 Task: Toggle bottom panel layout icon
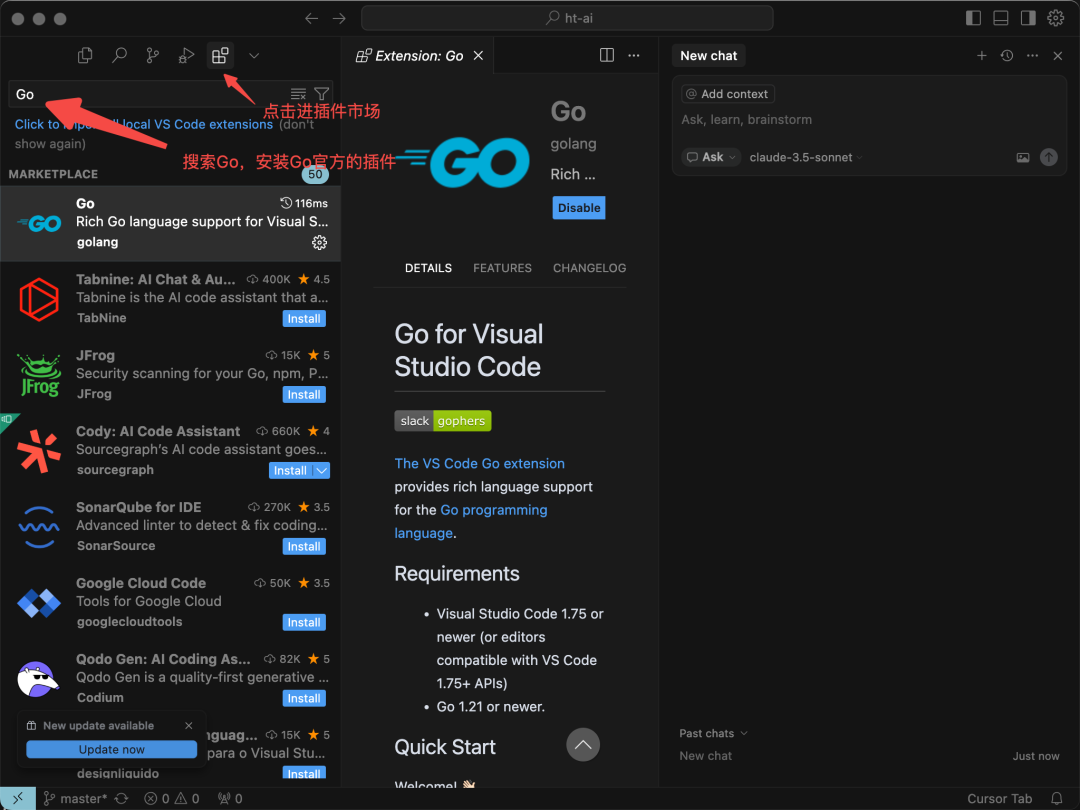click(1001, 19)
